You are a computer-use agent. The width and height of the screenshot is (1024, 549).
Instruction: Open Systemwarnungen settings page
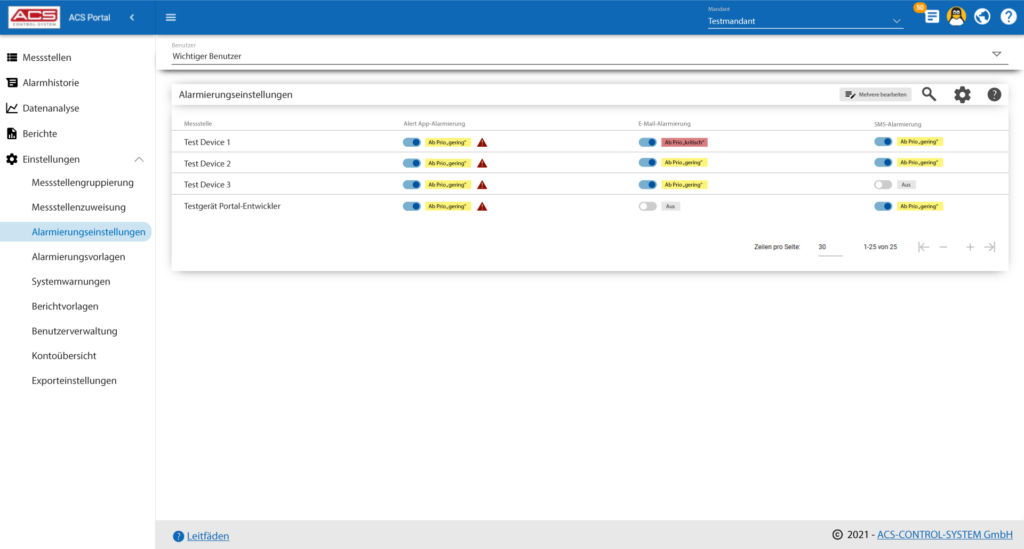71,282
